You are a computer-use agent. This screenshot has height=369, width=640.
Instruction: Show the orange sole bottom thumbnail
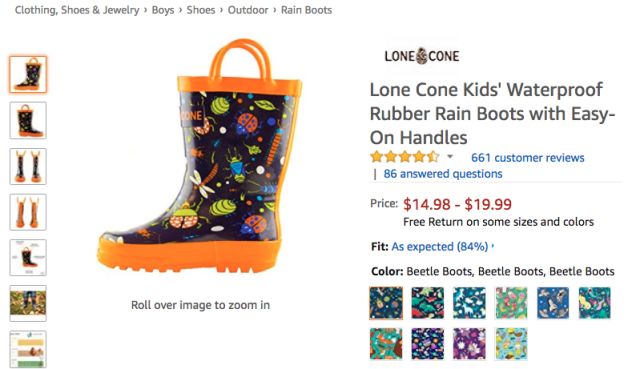pyautogui.click(x=28, y=212)
